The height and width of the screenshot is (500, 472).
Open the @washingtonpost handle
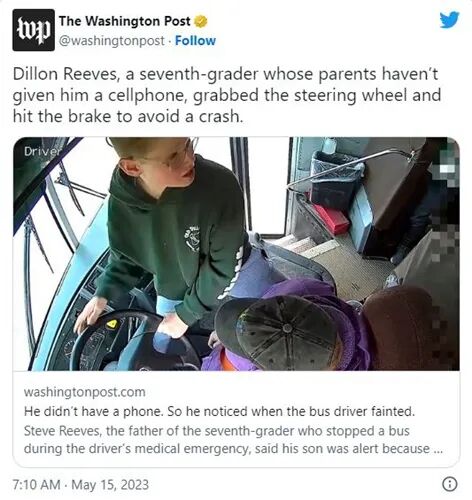[112, 41]
